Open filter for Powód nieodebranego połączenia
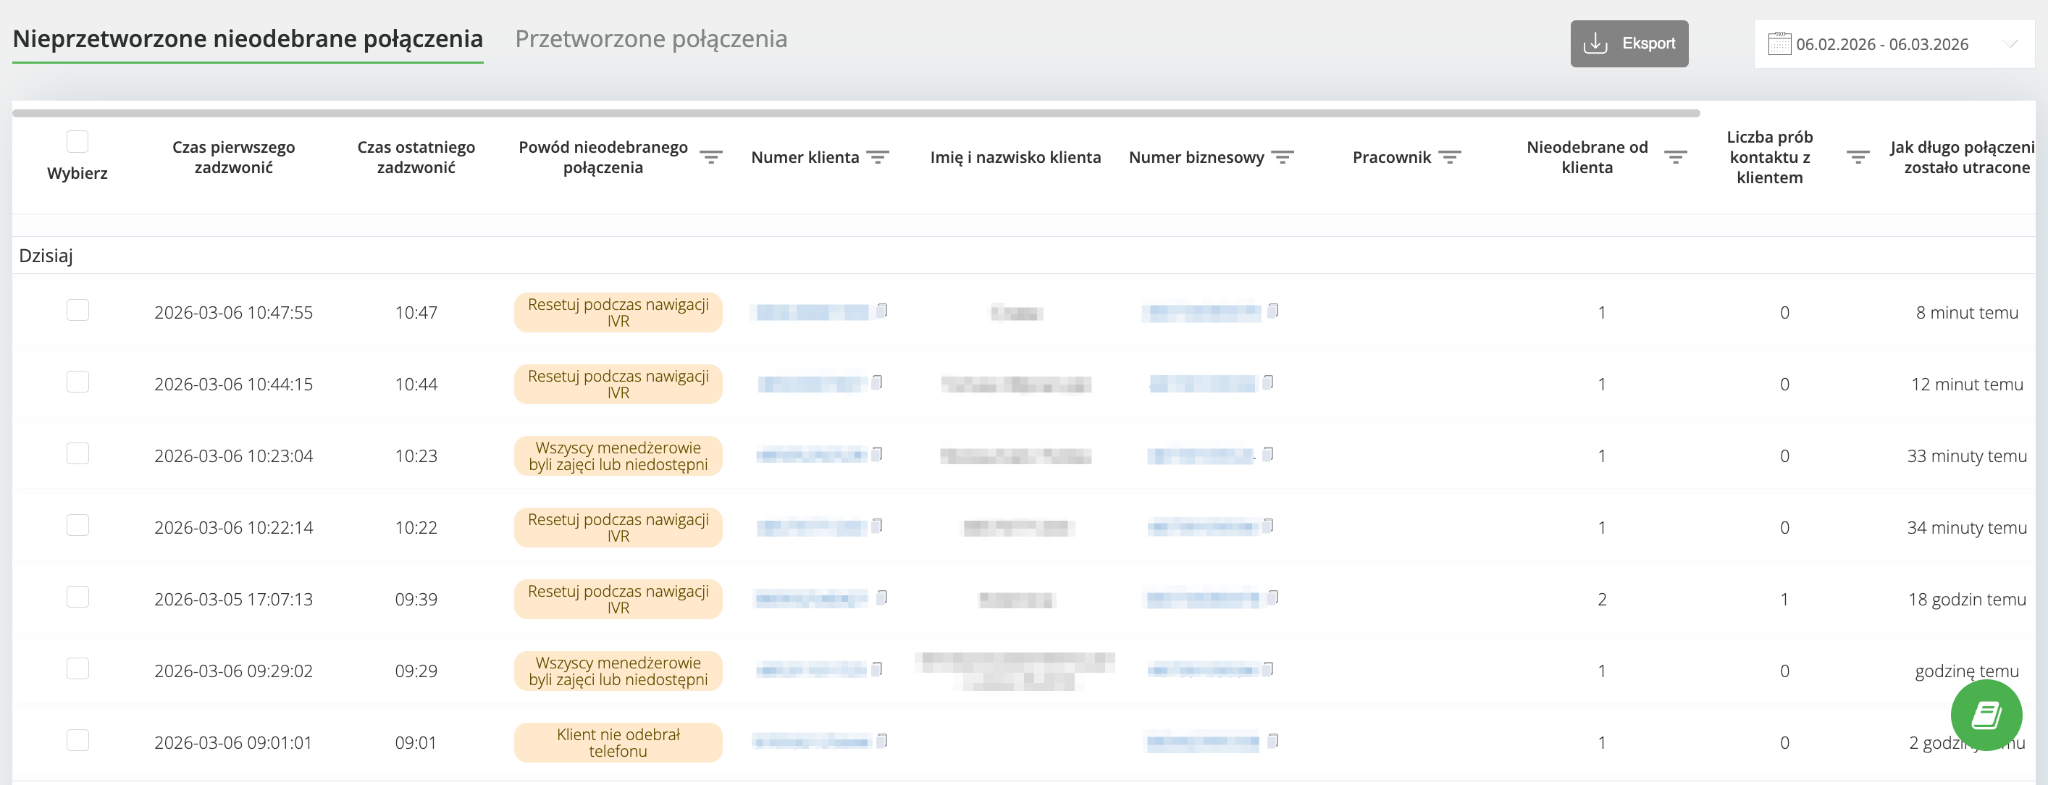Viewport: 2048px width, 785px height. pos(711,157)
